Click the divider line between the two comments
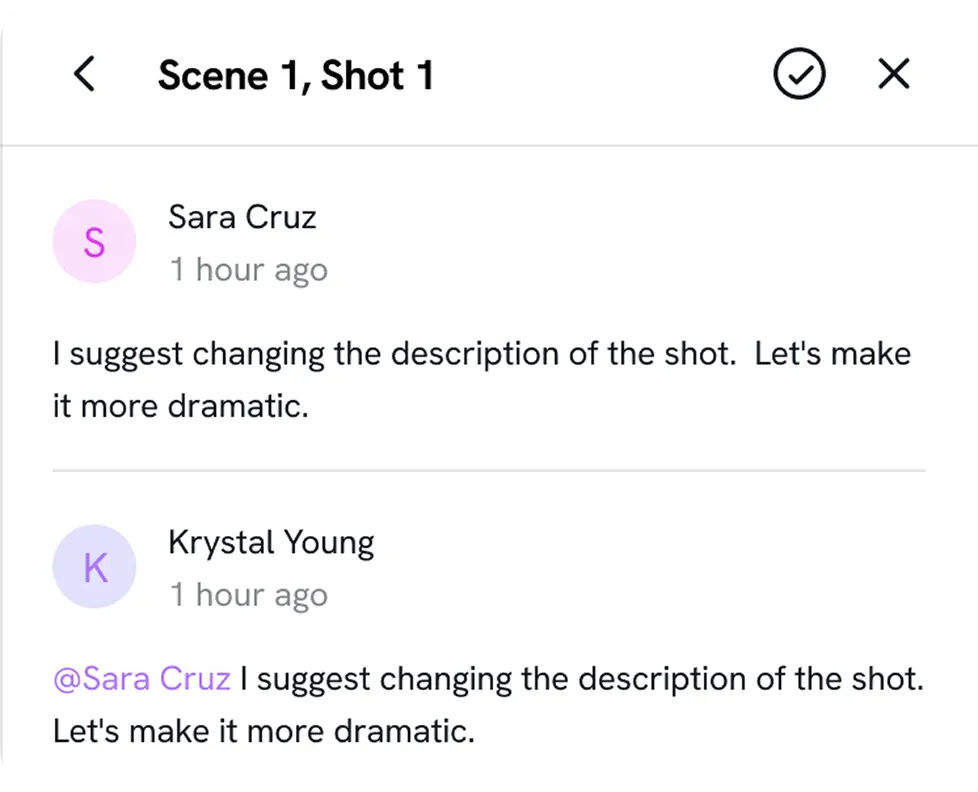Screen dimensions: 978x792 [x=489, y=470]
